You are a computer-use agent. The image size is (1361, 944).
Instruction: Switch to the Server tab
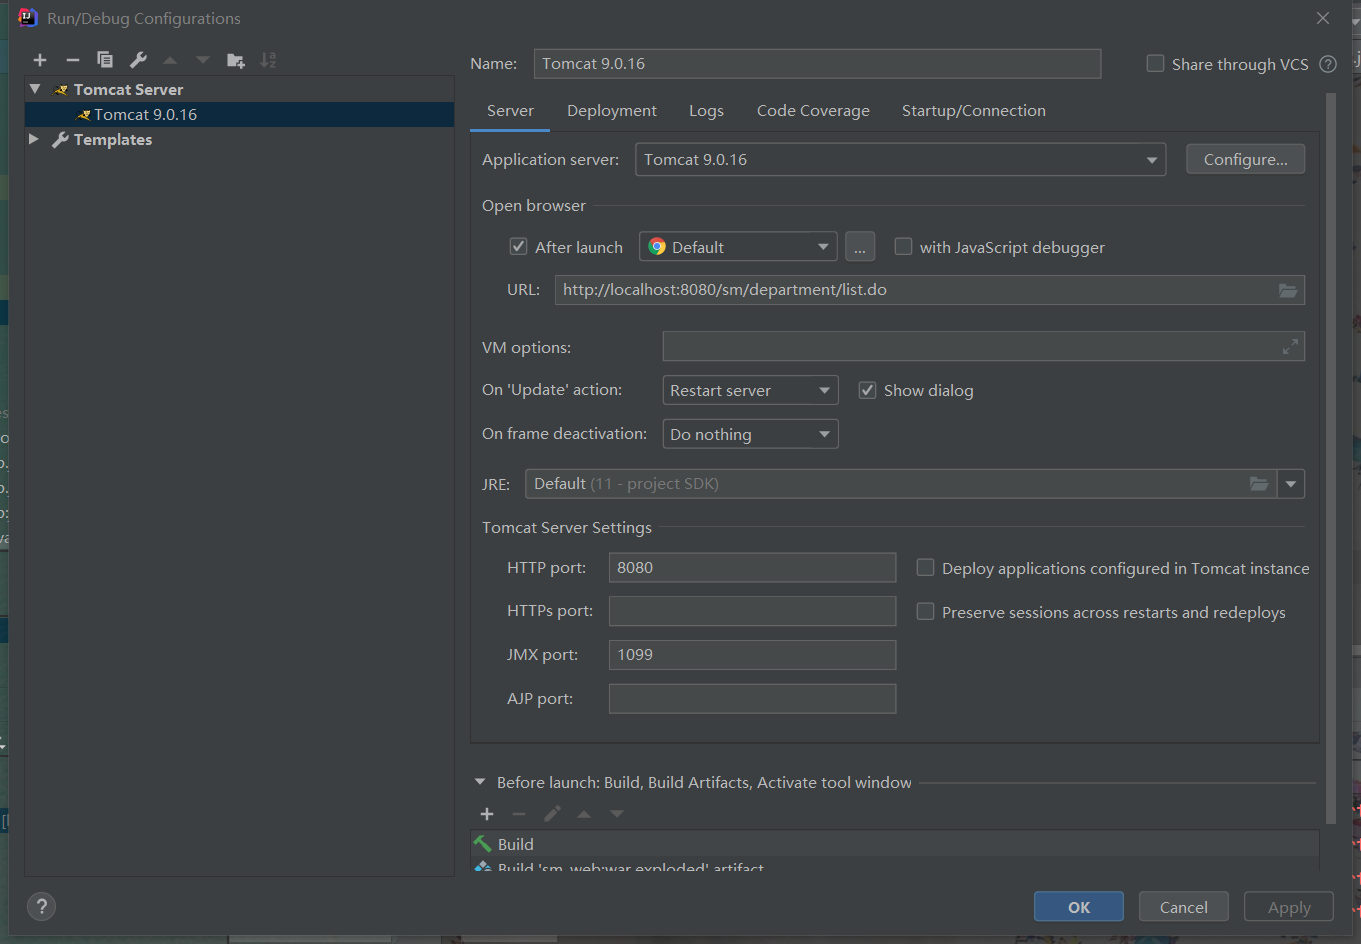pyautogui.click(x=510, y=111)
